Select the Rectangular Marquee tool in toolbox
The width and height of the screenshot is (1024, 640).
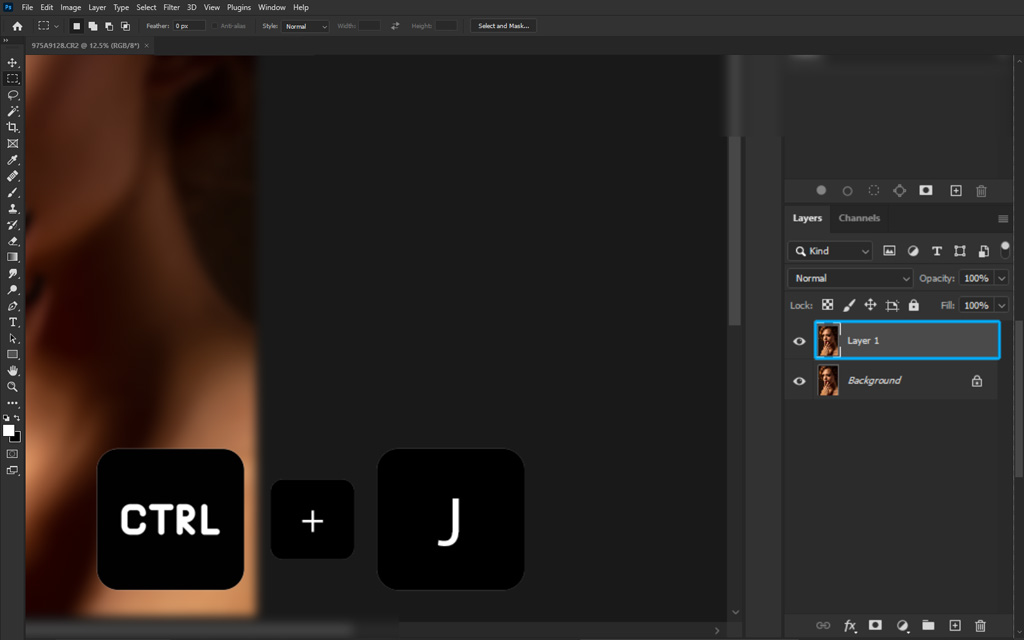tap(12, 79)
